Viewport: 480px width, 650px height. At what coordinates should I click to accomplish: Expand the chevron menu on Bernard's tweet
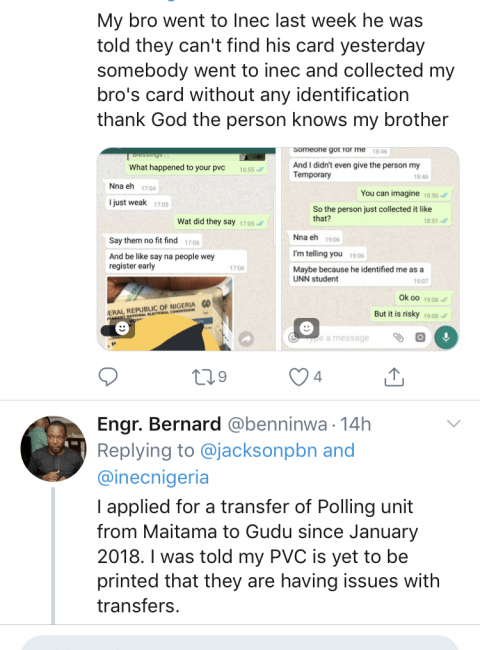pos(454,424)
